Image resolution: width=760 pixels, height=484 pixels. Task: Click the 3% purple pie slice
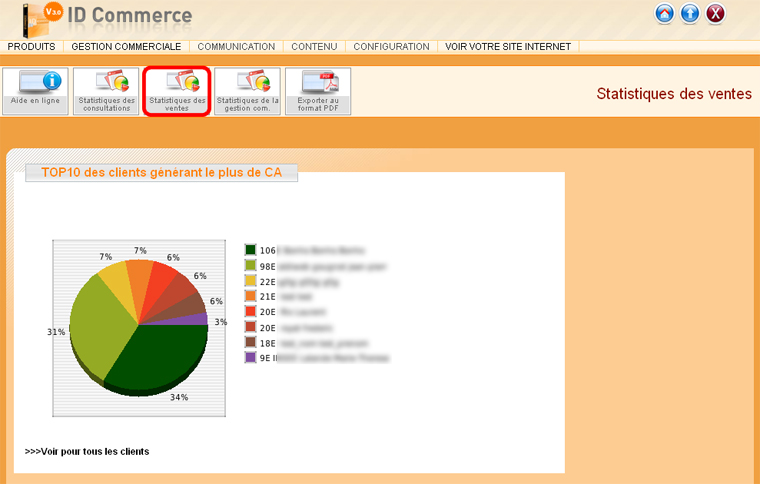tap(194, 319)
